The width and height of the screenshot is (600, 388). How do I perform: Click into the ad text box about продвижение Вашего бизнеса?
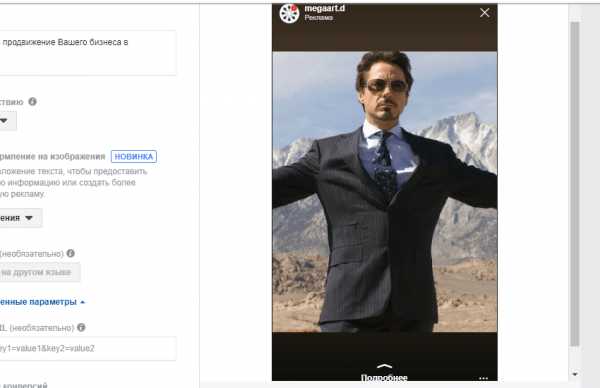(88, 52)
